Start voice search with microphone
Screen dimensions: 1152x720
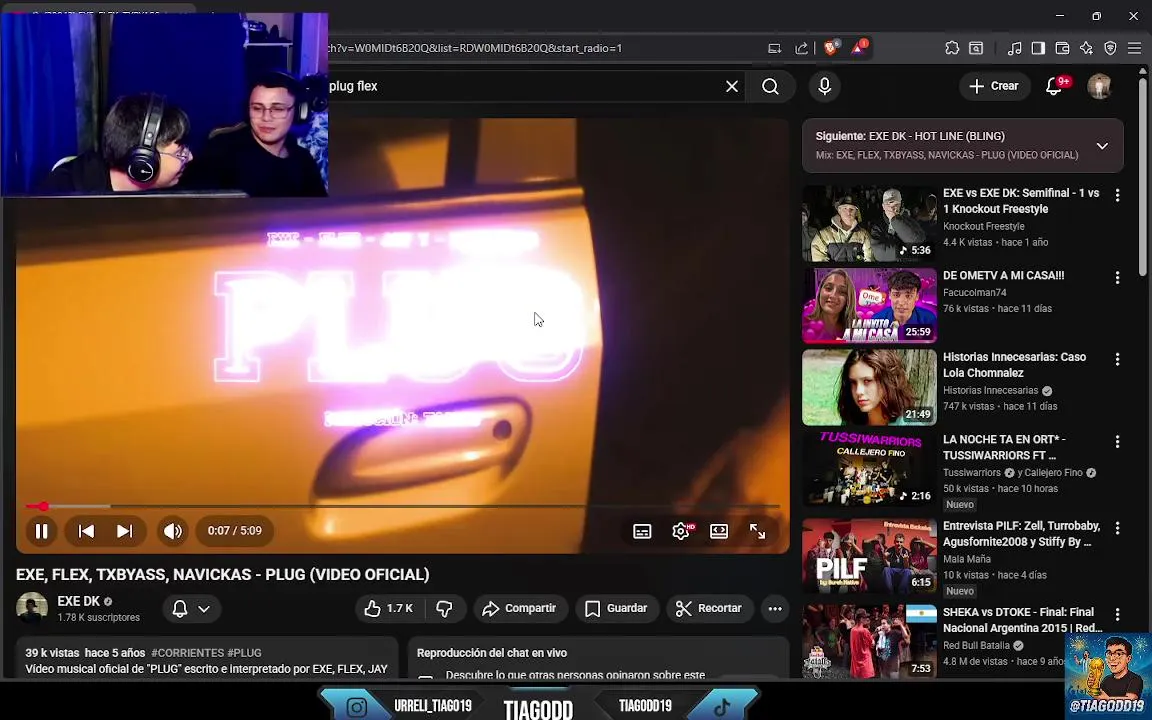click(x=824, y=87)
